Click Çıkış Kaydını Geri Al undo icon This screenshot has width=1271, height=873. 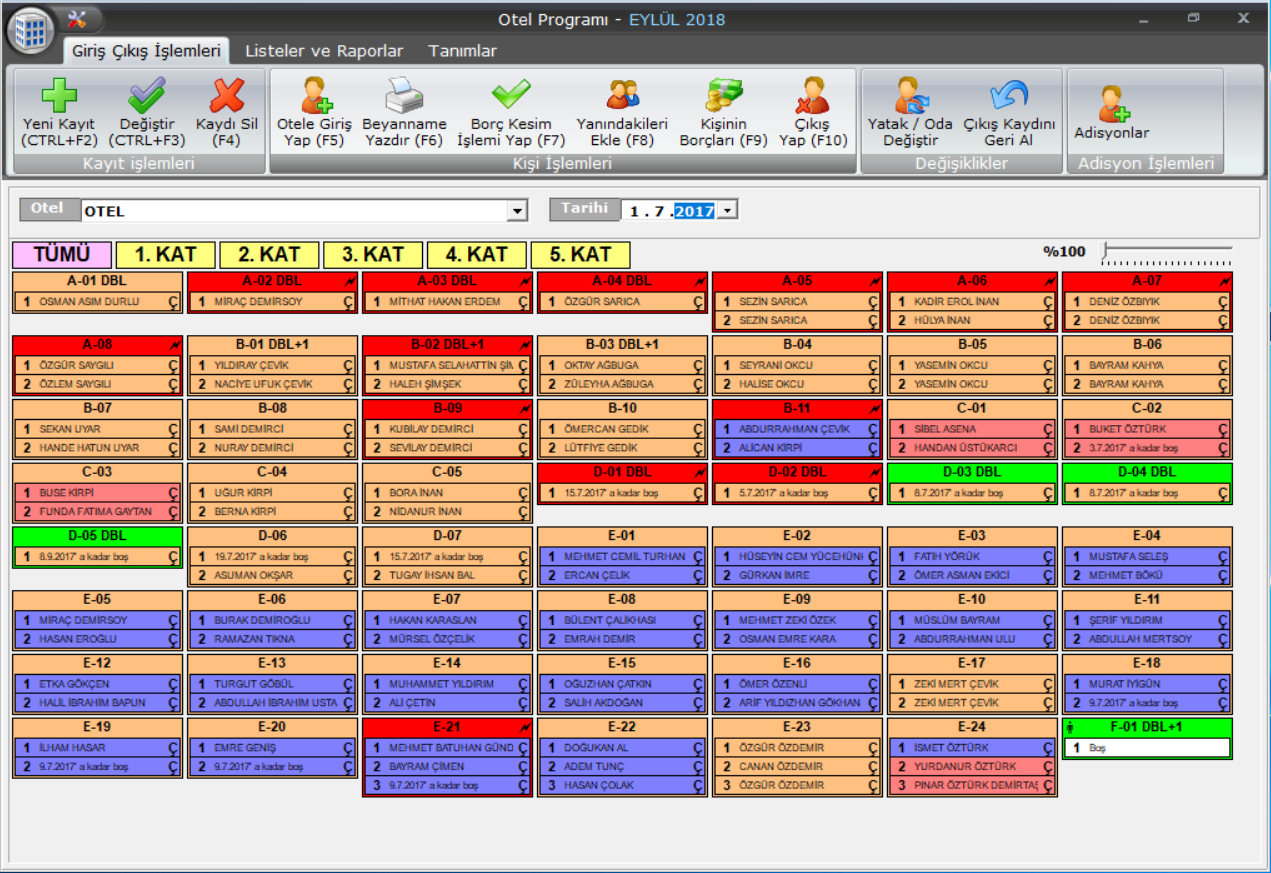pyautogui.click(x=1008, y=97)
